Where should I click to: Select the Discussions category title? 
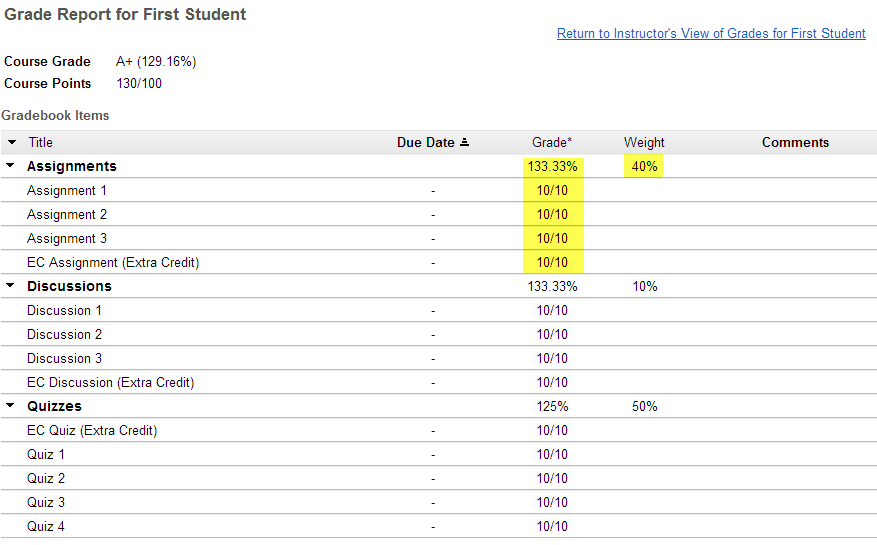pyautogui.click(x=69, y=286)
